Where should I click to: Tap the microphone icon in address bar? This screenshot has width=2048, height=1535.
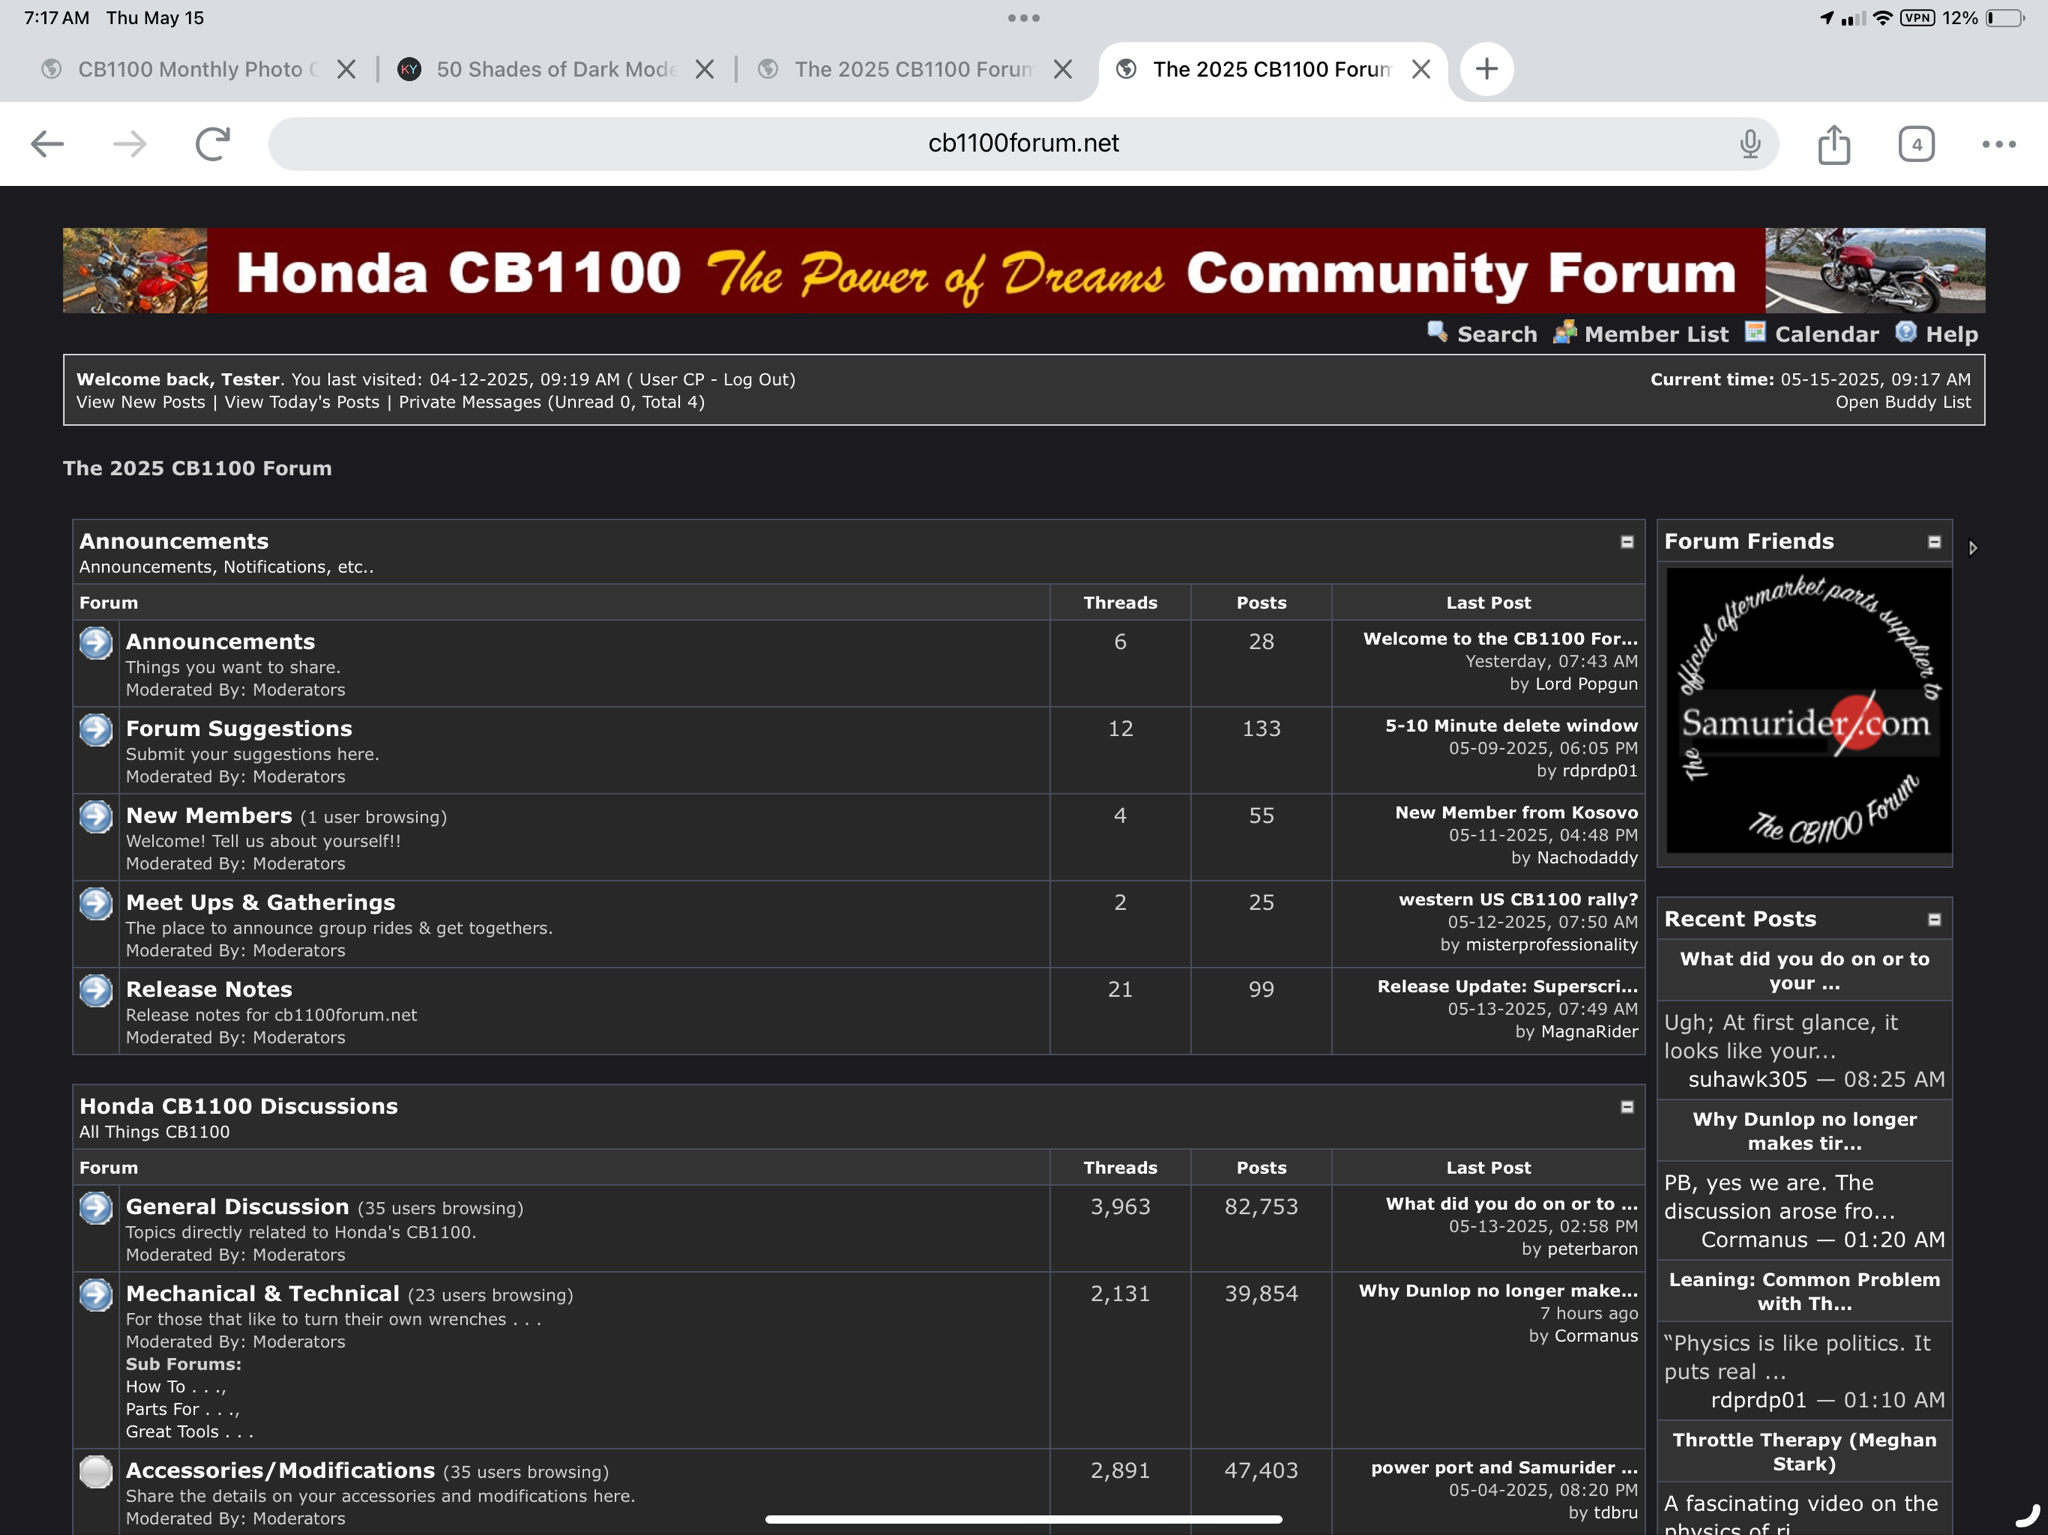tap(1749, 144)
